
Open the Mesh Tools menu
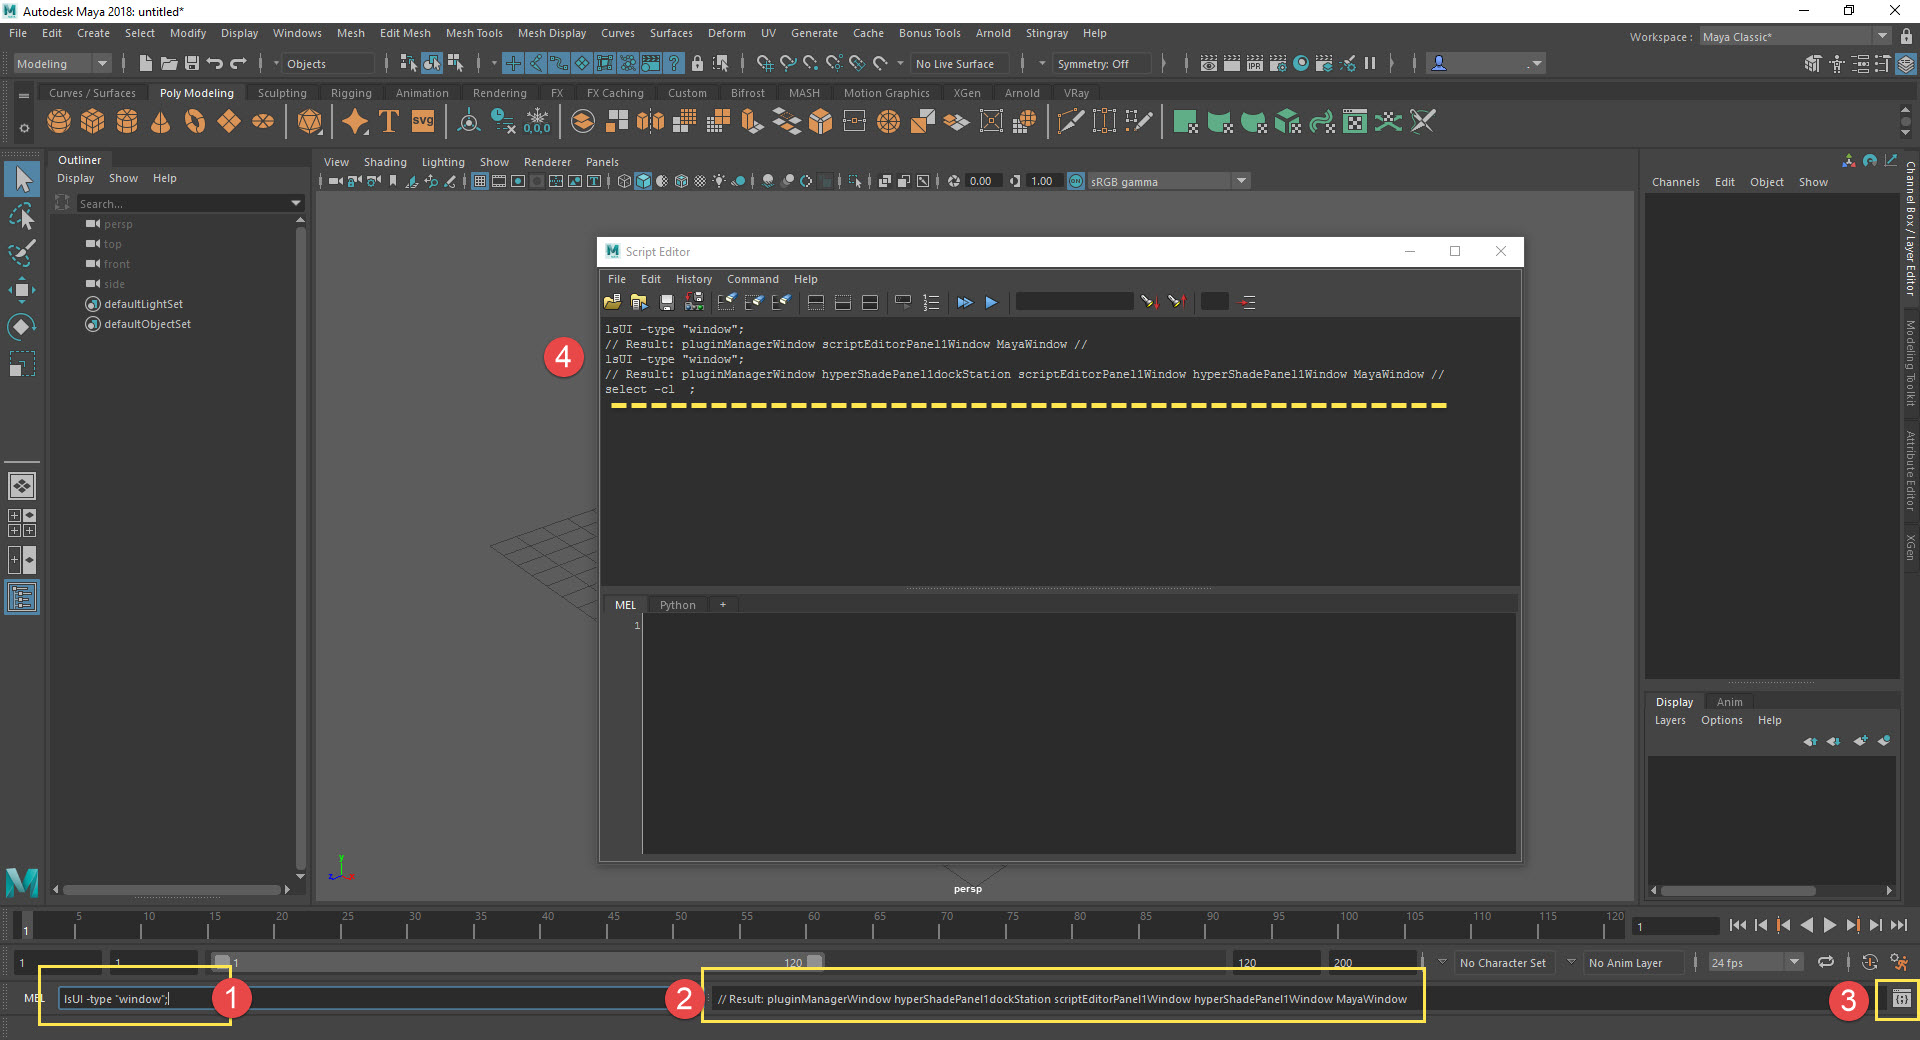(474, 33)
